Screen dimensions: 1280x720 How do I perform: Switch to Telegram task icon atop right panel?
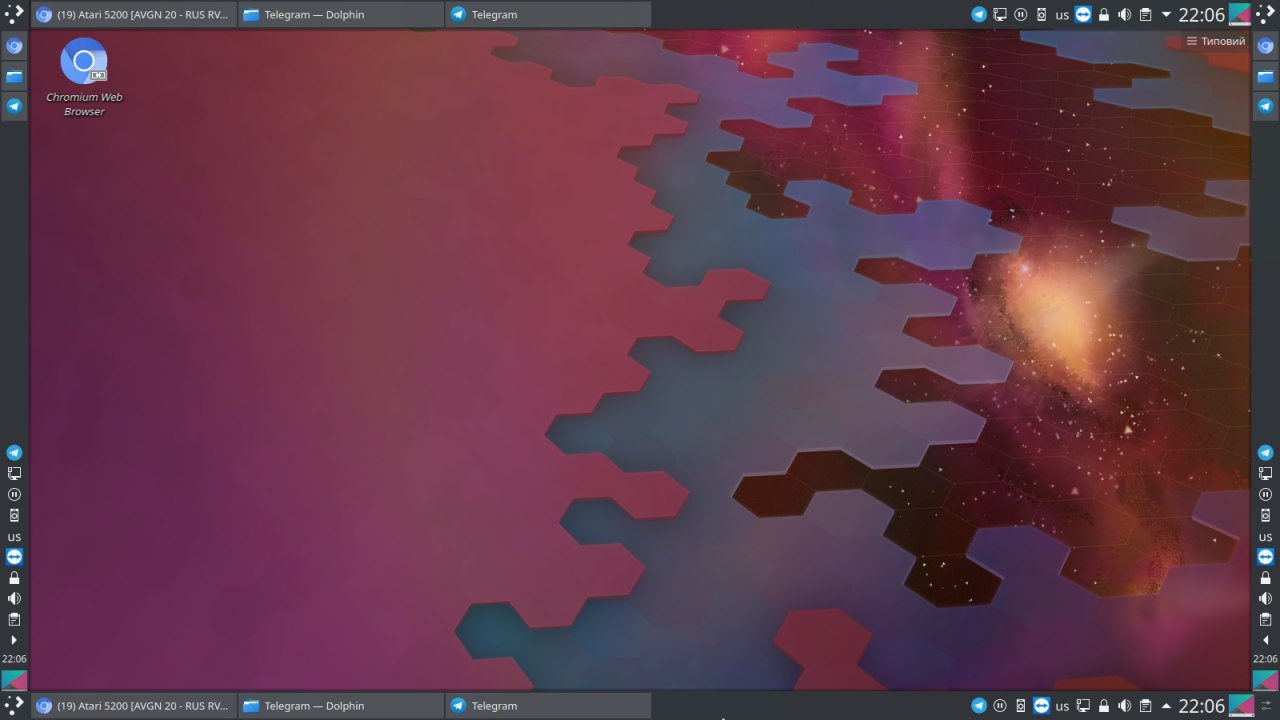pos(1265,106)
